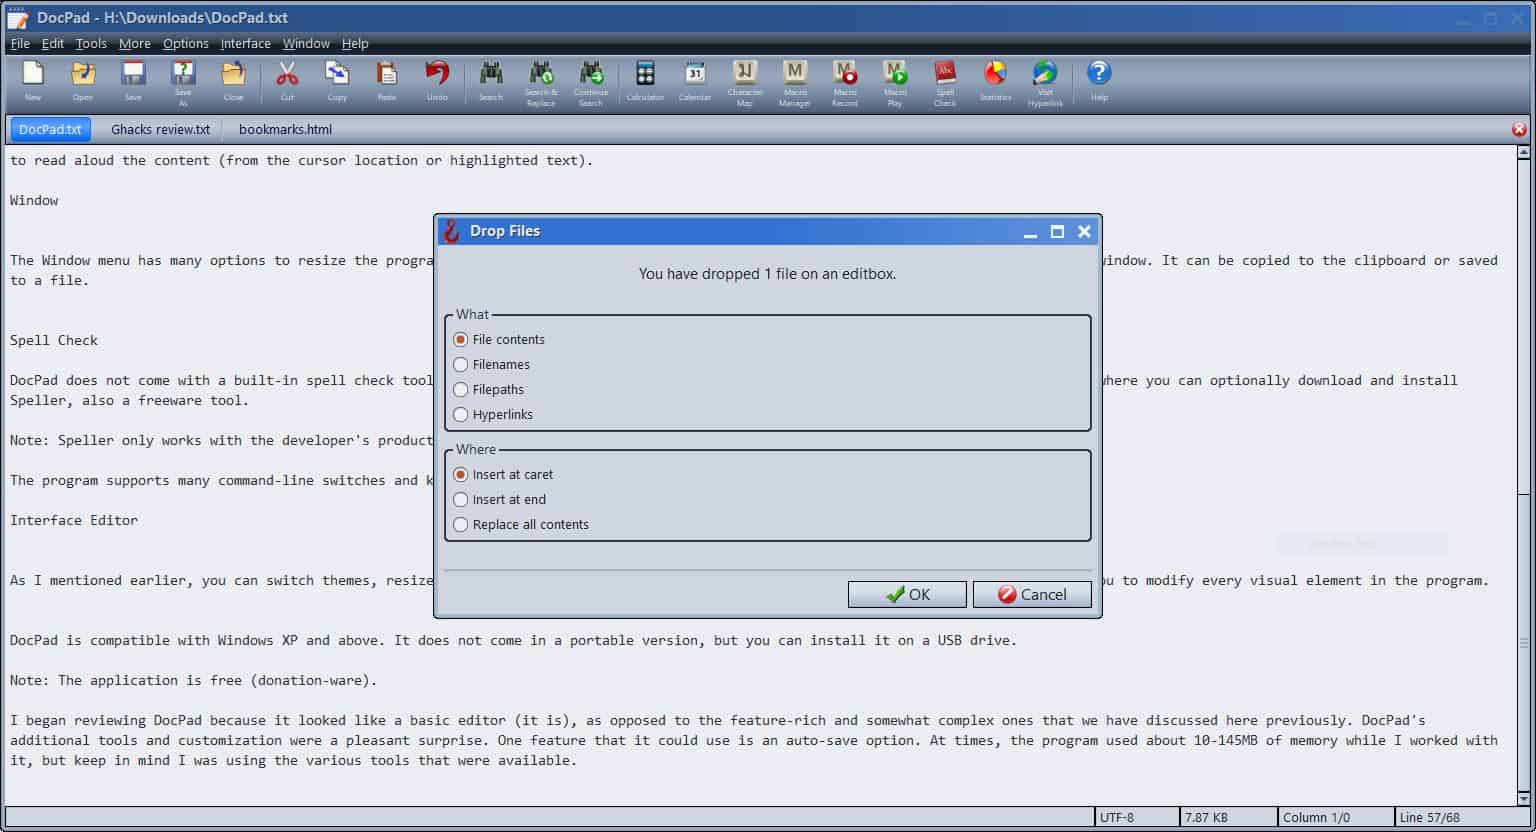This screenshot has width=1536, height=832.
Task: Open the Options menu
Action: tap(186, 43)
